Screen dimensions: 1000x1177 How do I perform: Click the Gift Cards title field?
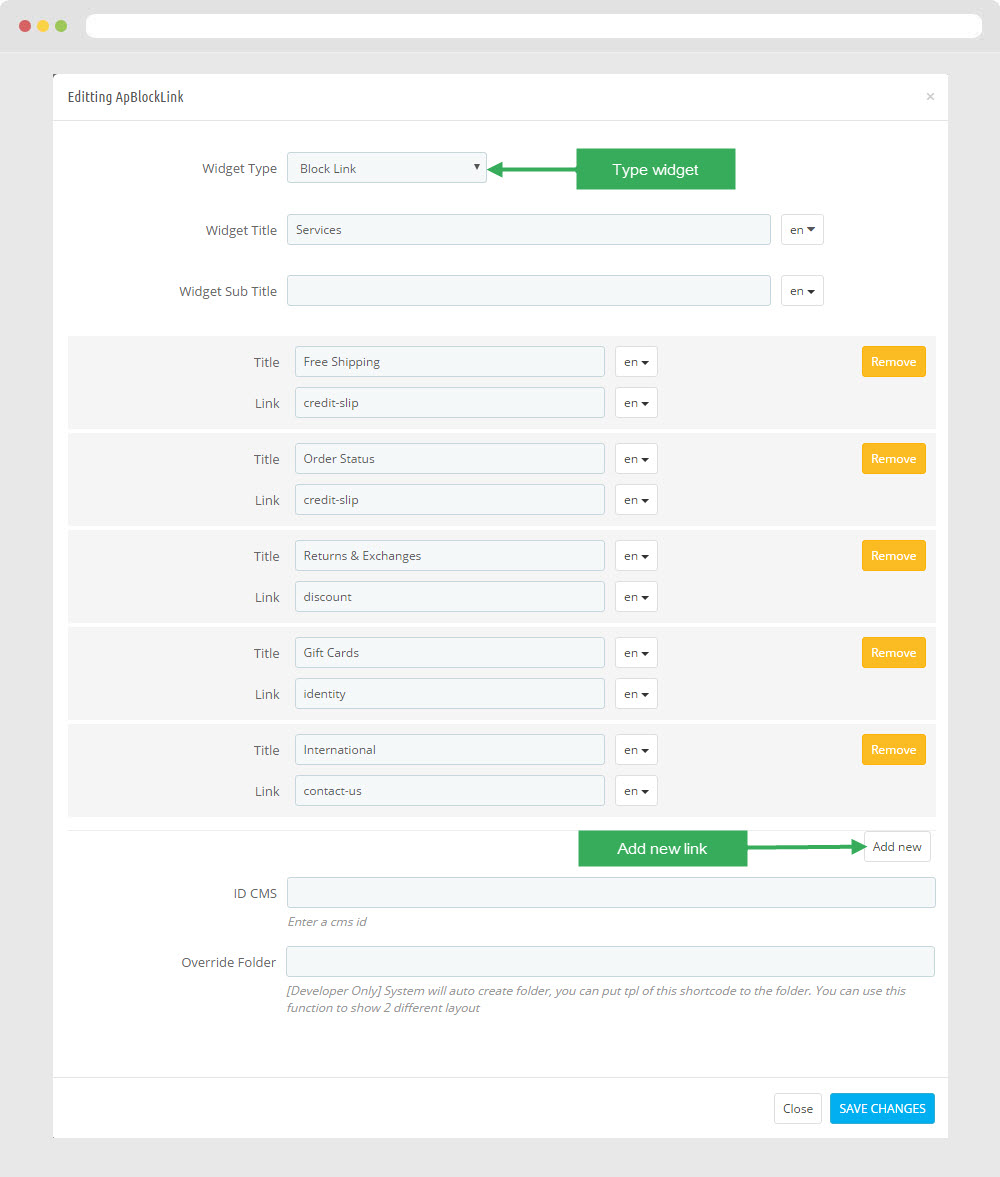450,653
